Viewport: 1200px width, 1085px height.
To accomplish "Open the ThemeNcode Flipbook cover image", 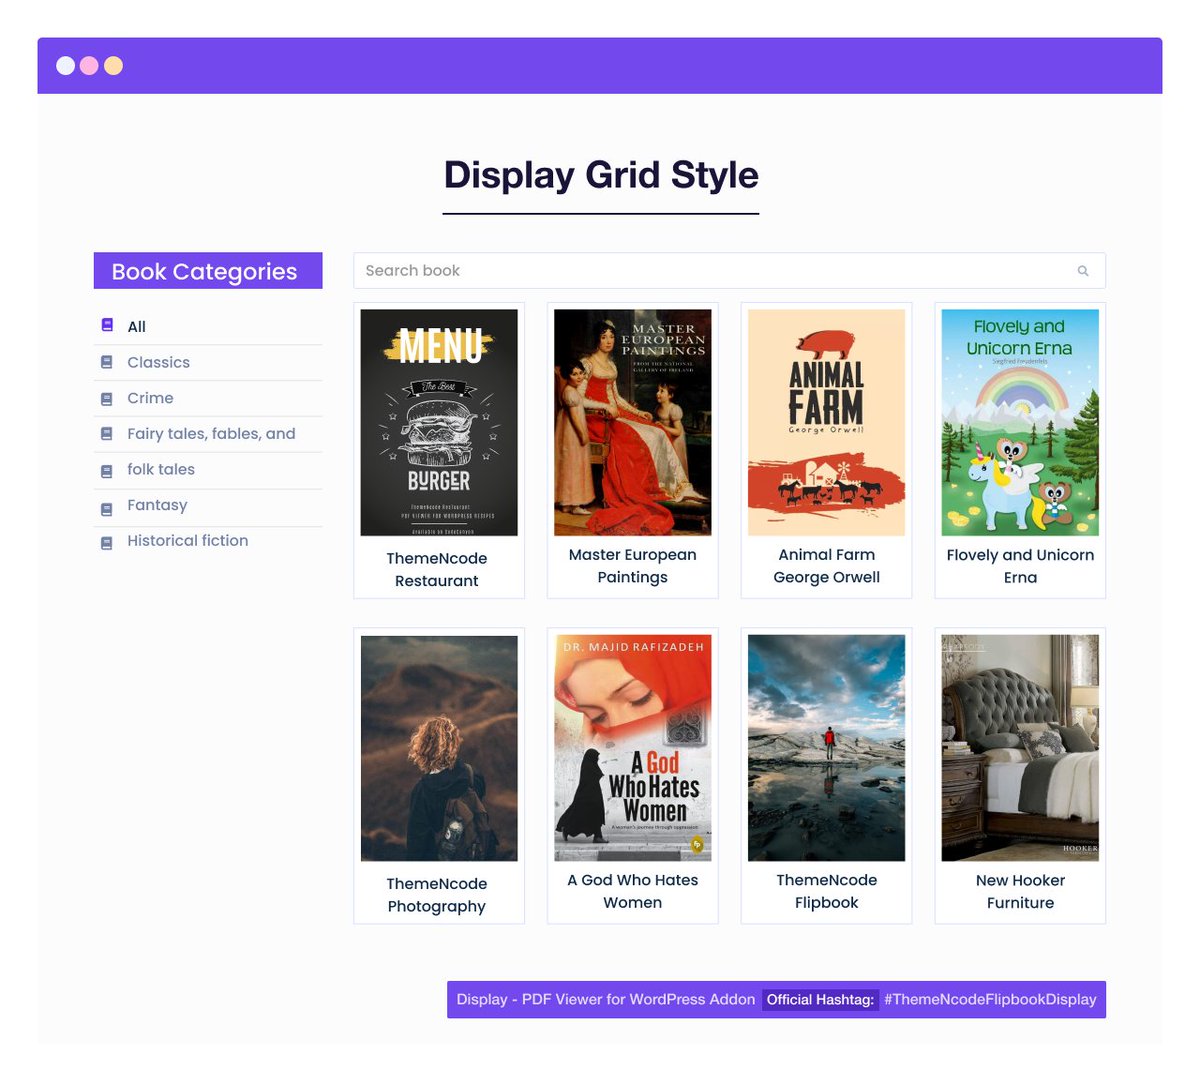I will coord(826,748).
